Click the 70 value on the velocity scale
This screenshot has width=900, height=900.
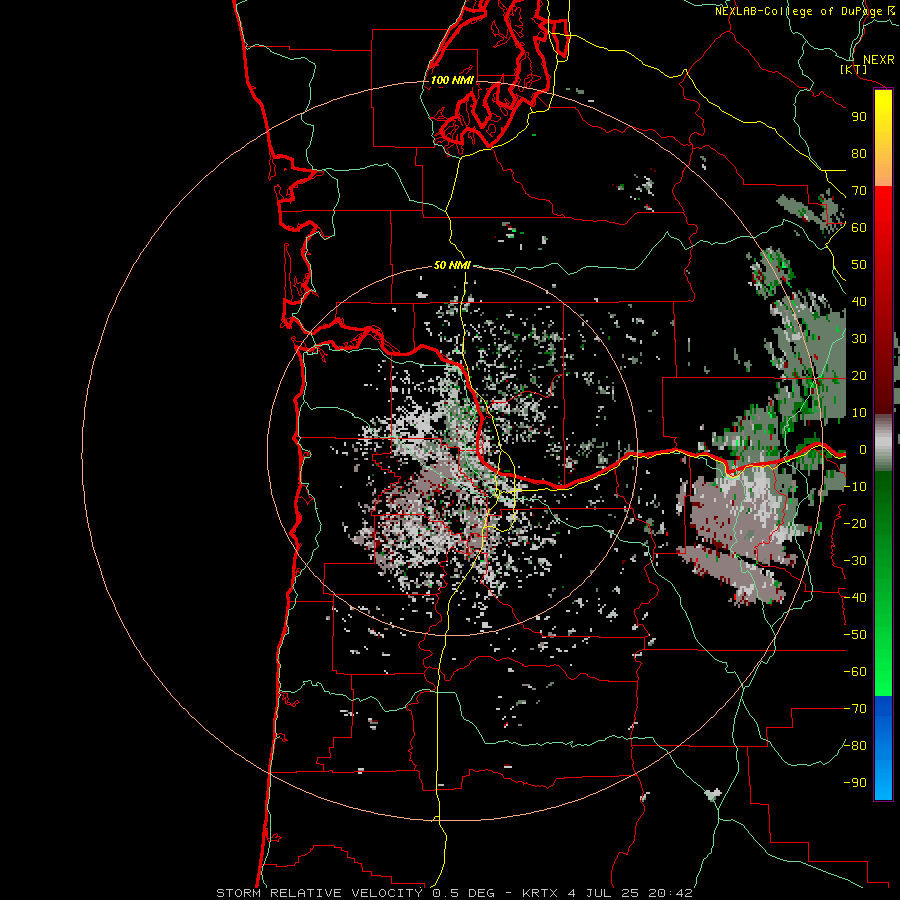point(859,191)
